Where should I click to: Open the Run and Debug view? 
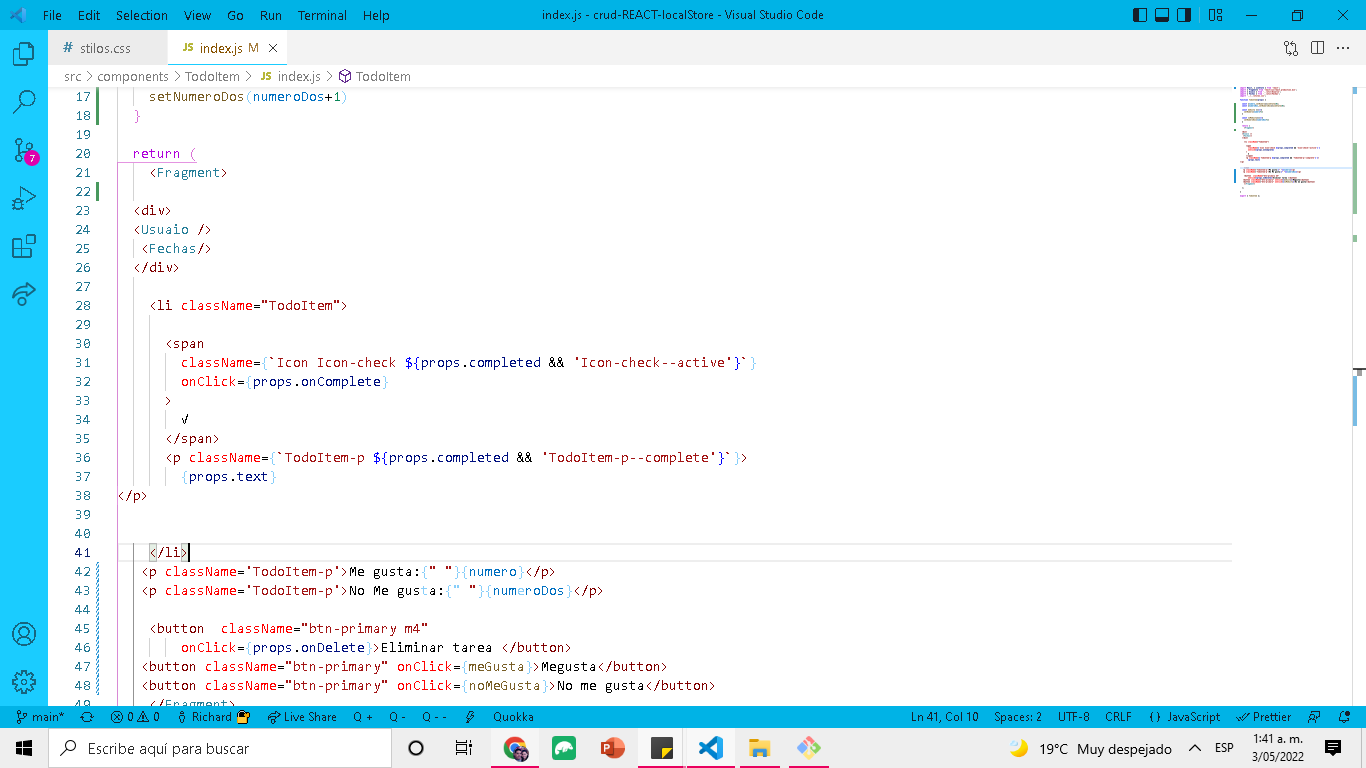24,198
